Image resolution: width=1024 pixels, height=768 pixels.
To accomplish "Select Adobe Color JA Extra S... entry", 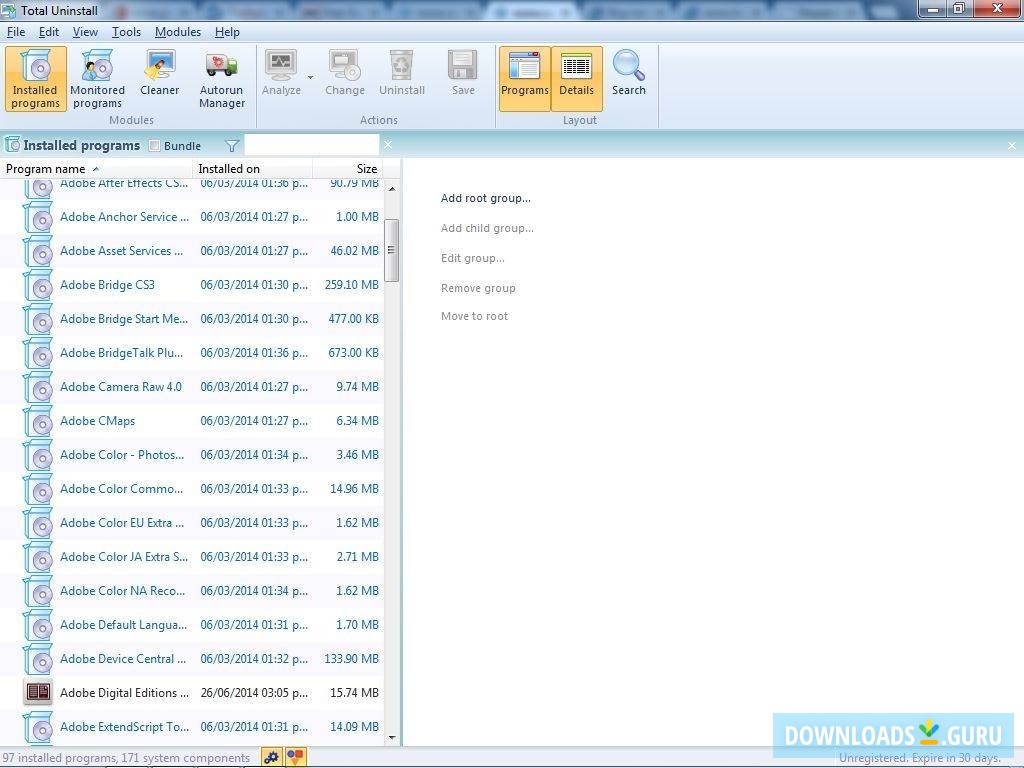I will (192, 556).
